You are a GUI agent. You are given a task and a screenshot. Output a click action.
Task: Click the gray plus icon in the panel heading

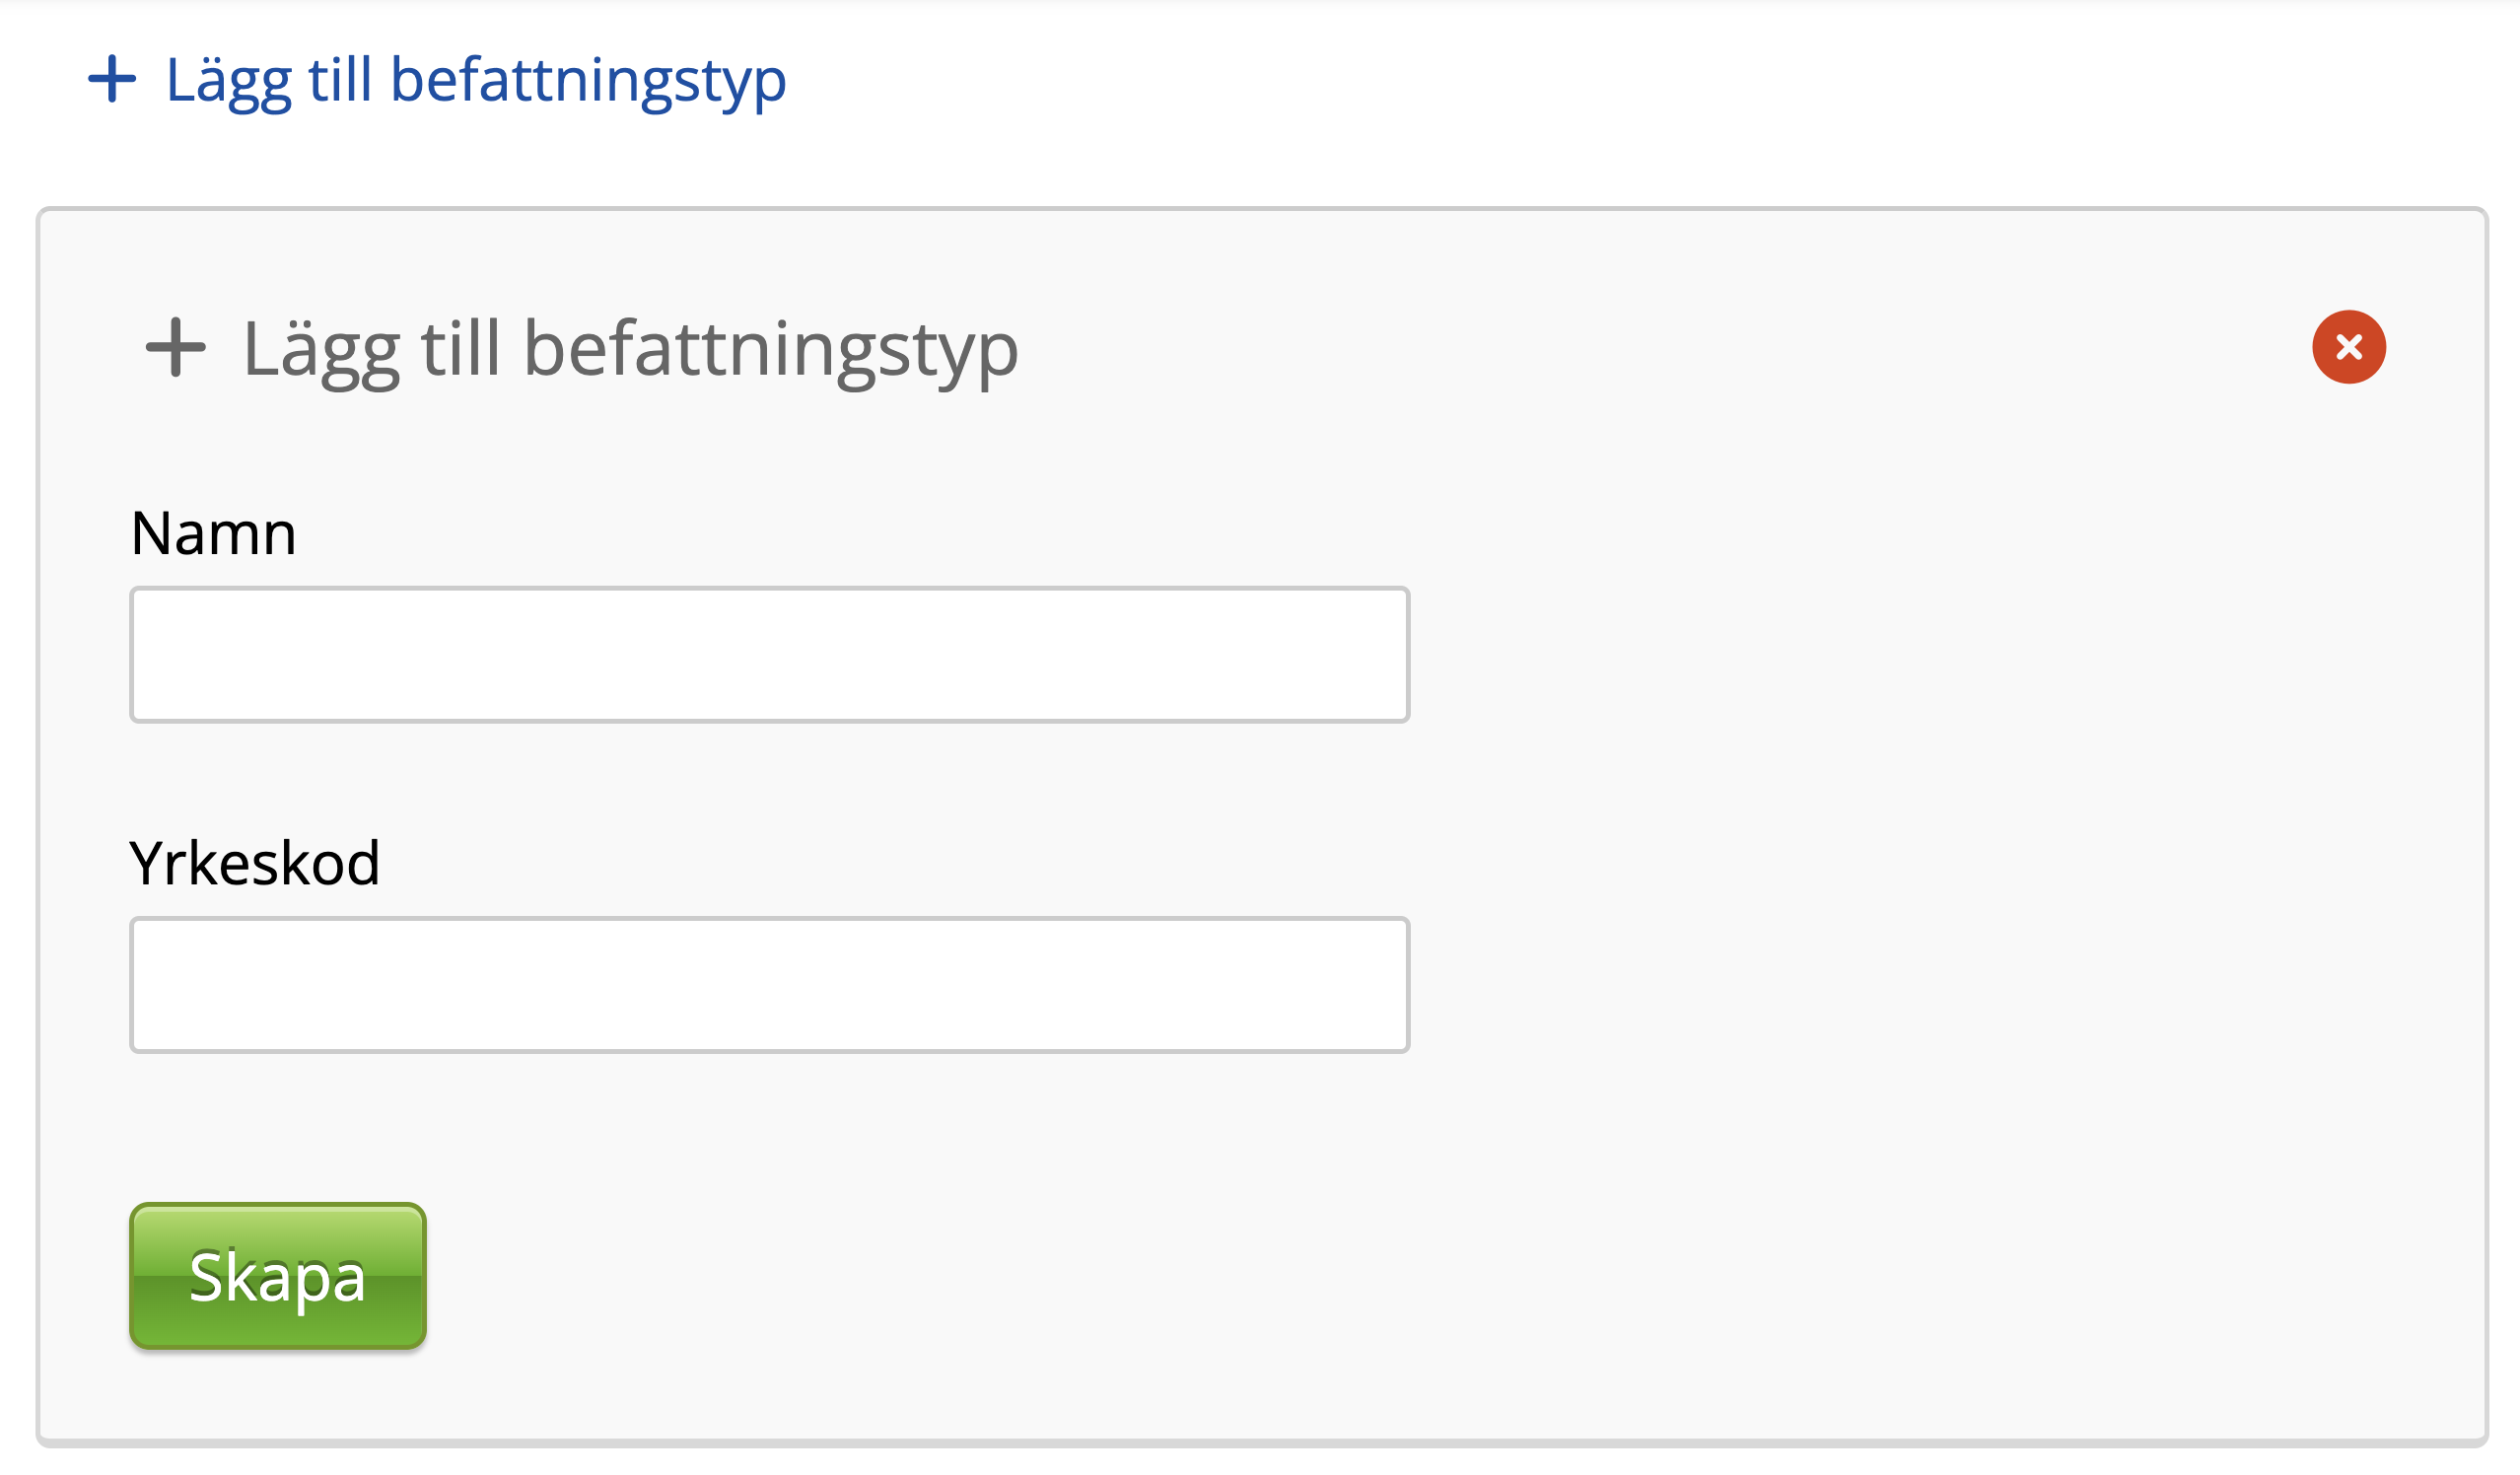pos(176,347)
